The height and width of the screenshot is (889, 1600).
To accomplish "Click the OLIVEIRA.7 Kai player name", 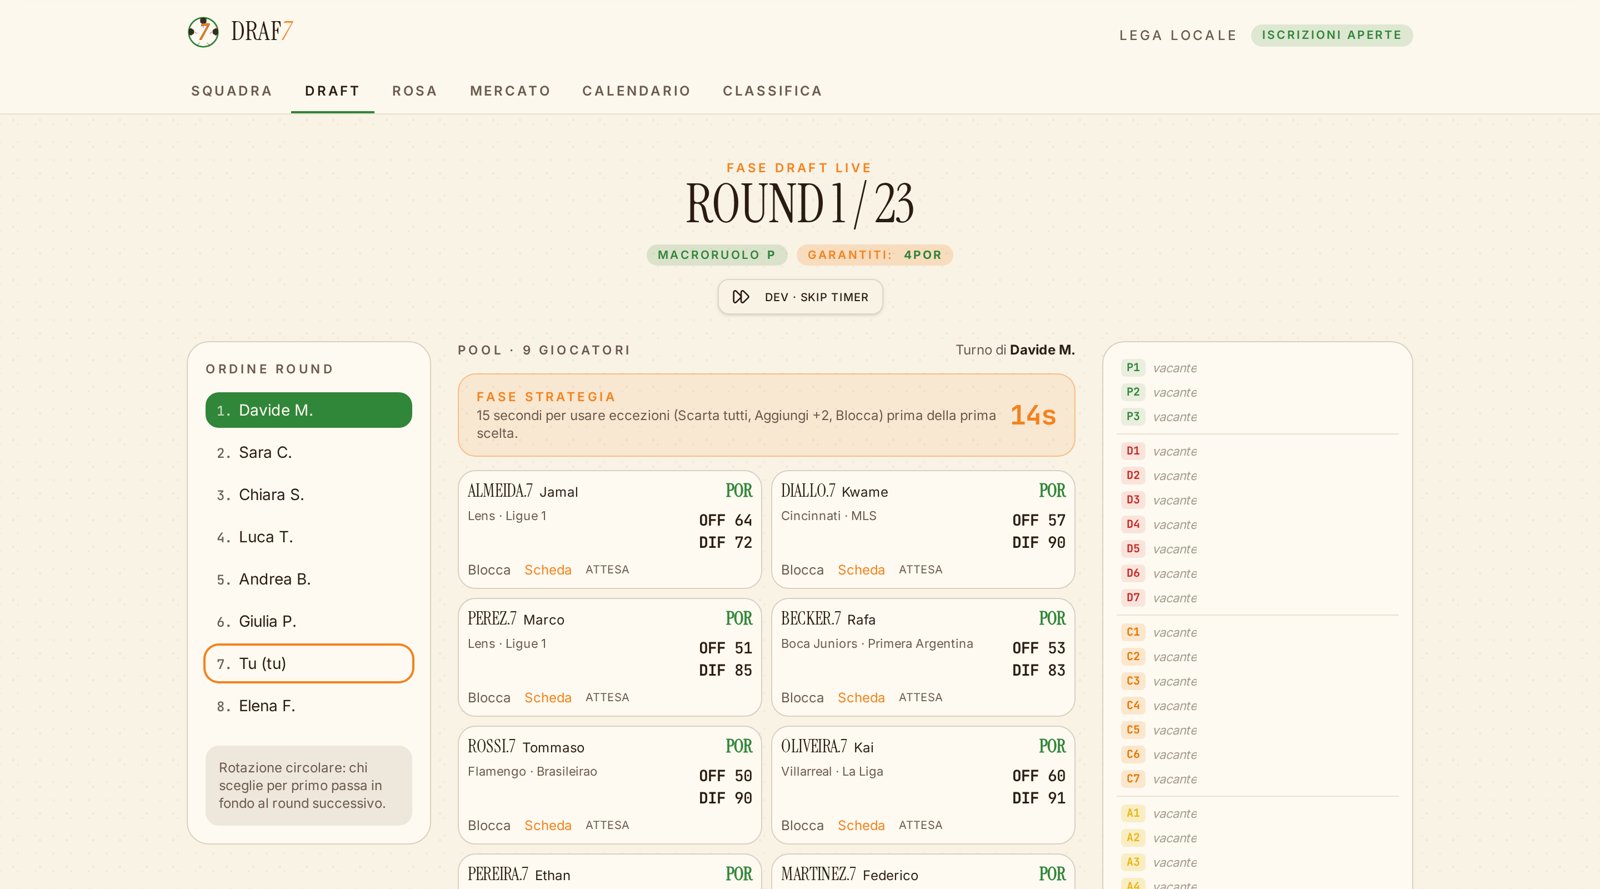I will (x=827, y=747).
